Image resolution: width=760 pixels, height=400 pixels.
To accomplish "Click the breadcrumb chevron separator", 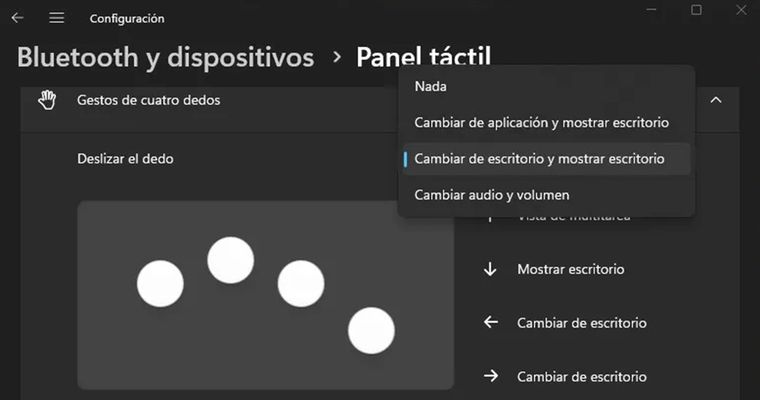I will point(336,58).
